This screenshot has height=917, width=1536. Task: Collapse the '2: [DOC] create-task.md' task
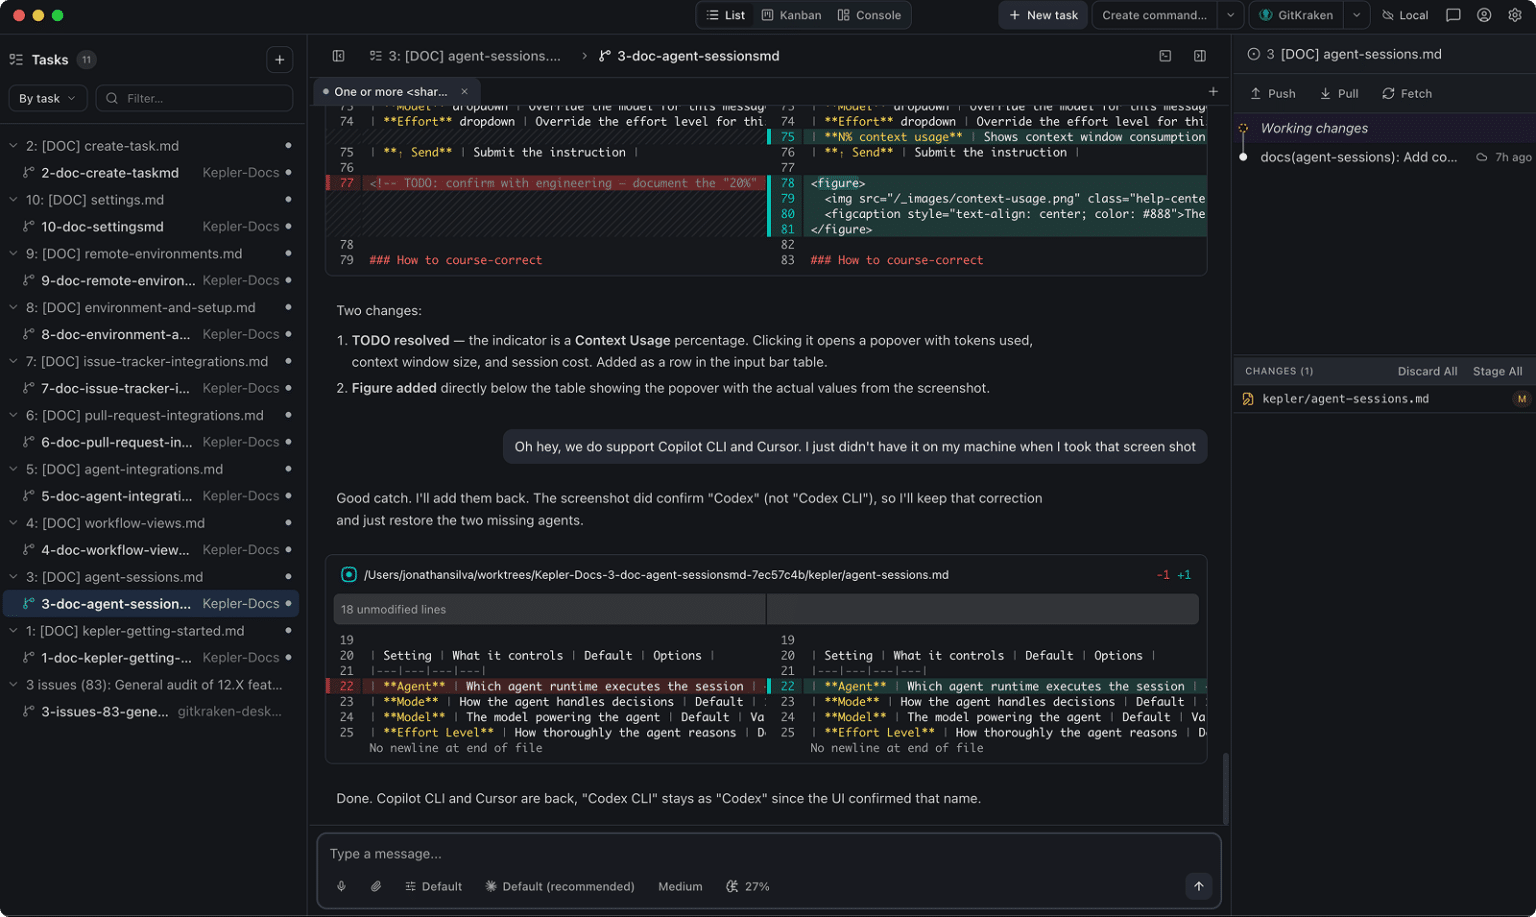click(x=14, y=146)
